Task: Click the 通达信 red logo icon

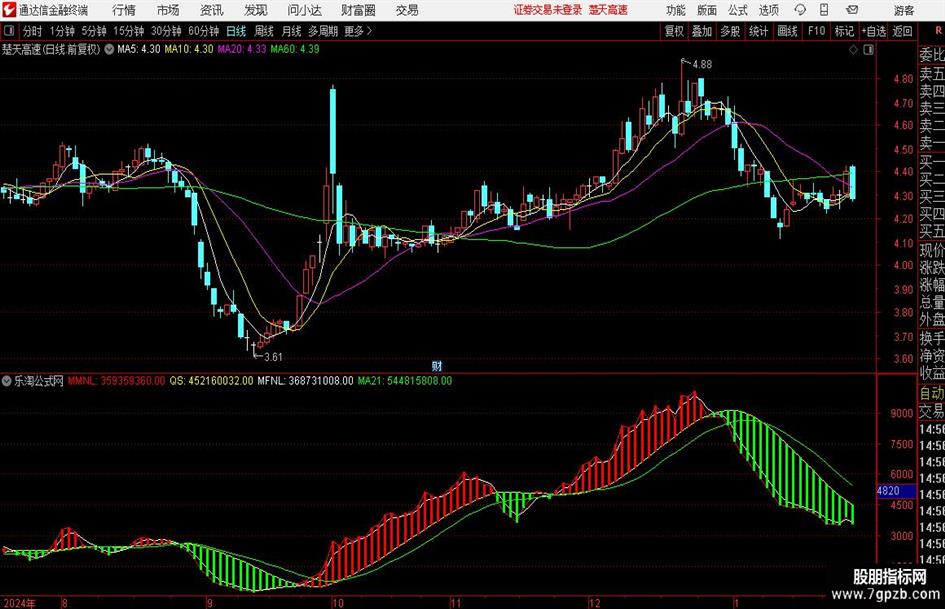Action: click(x=9, y=10)
